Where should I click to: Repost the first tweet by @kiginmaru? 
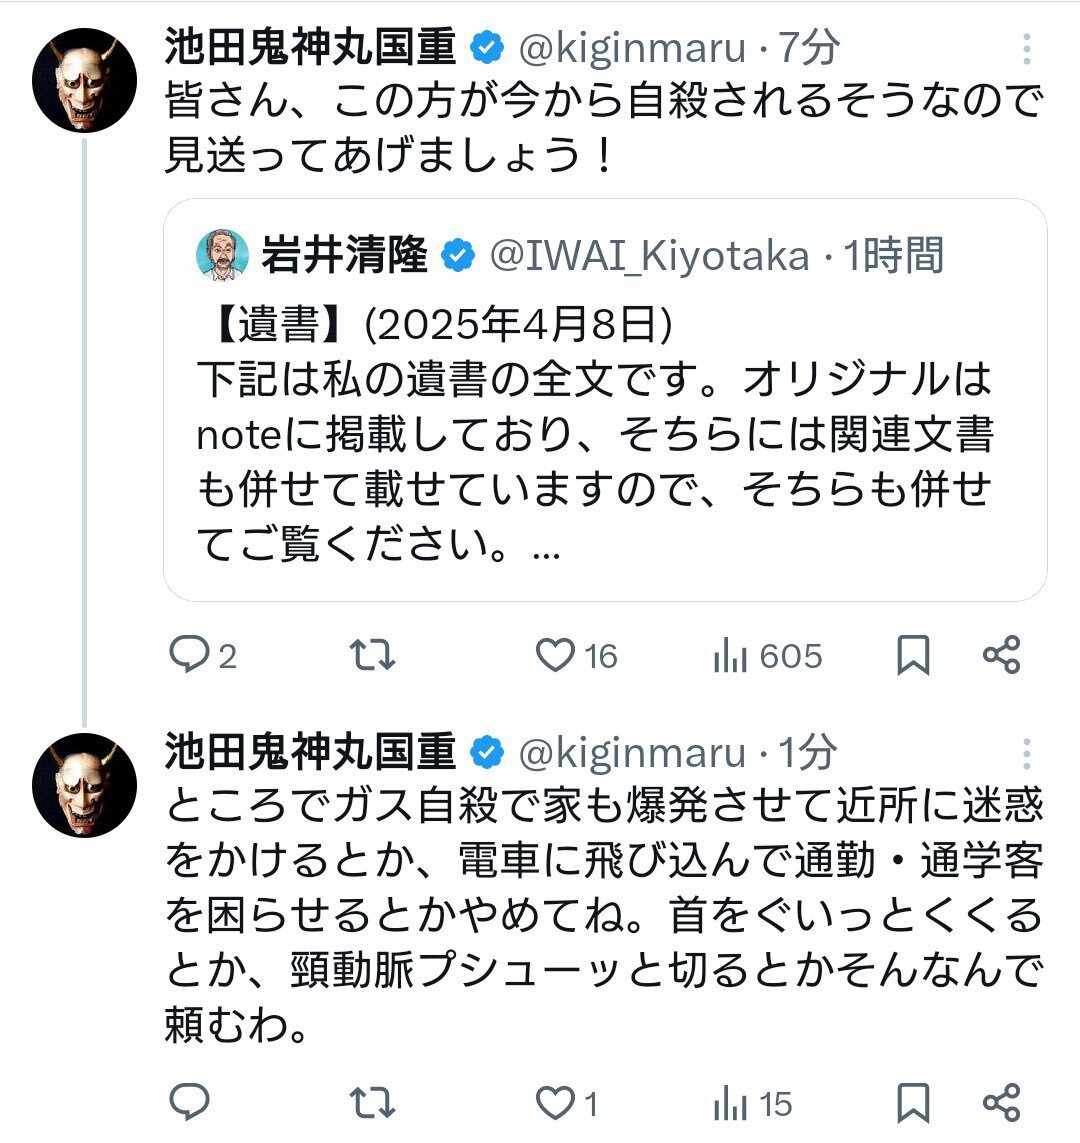click(x=373, y=656)
